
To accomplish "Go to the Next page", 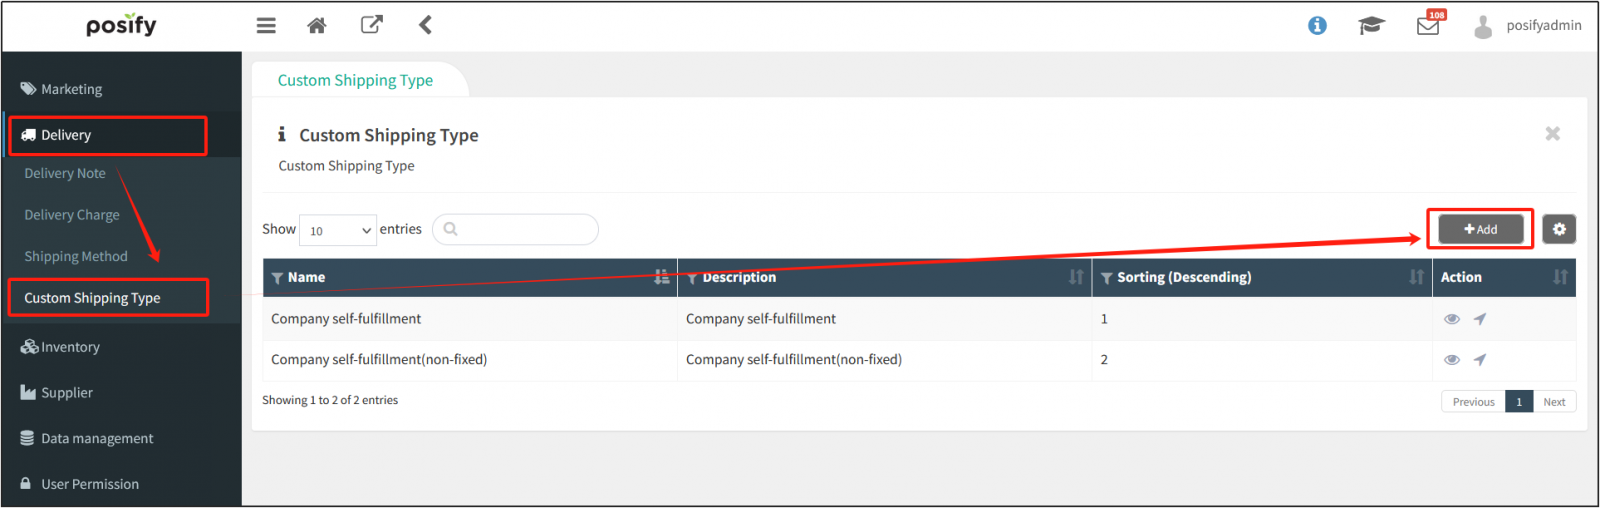I will pyautogui.click(x=1554, y=402).
